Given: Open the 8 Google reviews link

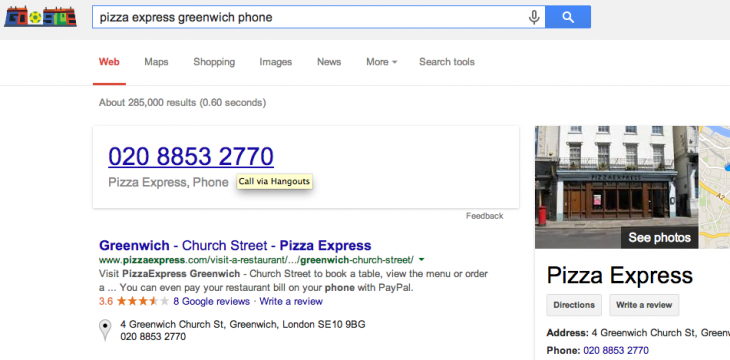Looking at the screenshot, I should pyautogui.click(x=212, y=301).
